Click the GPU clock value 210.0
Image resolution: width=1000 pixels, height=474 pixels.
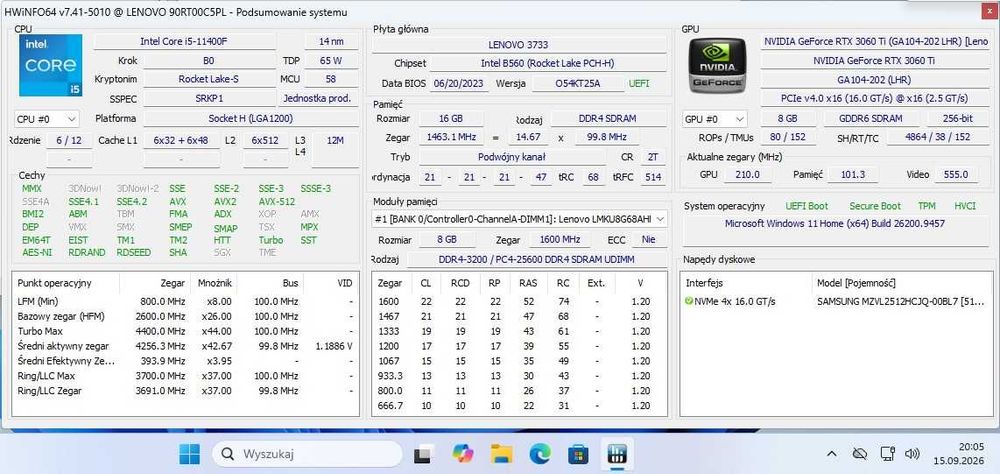(x=747, y=175)
